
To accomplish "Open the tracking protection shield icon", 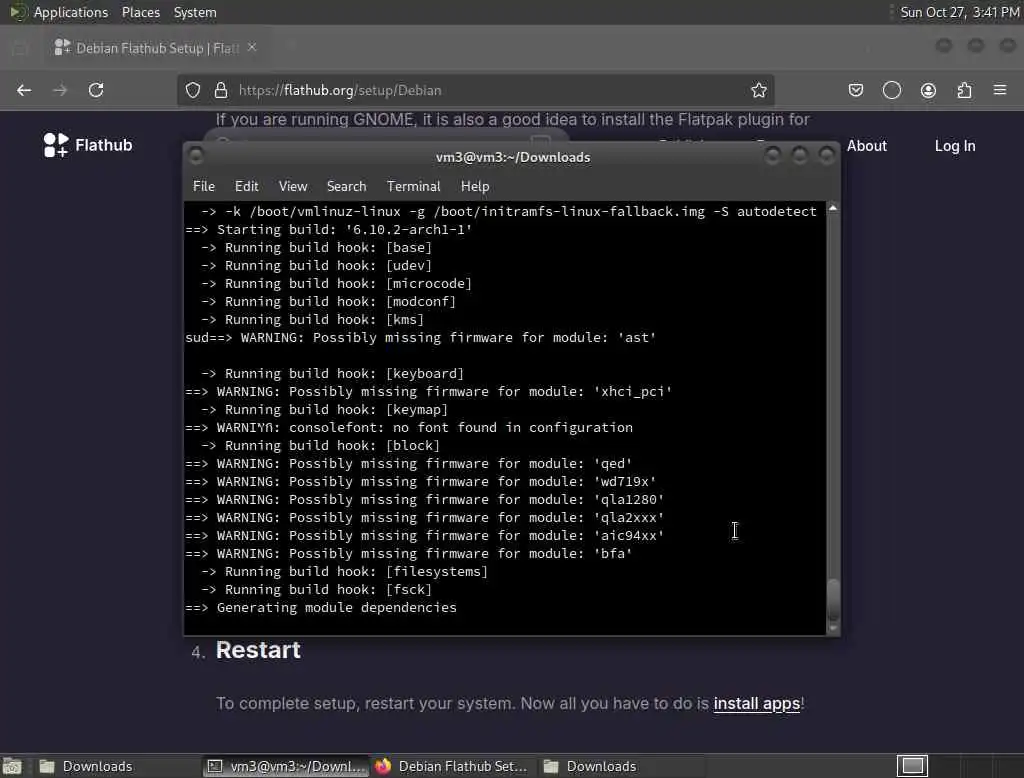I will [193, 90].
